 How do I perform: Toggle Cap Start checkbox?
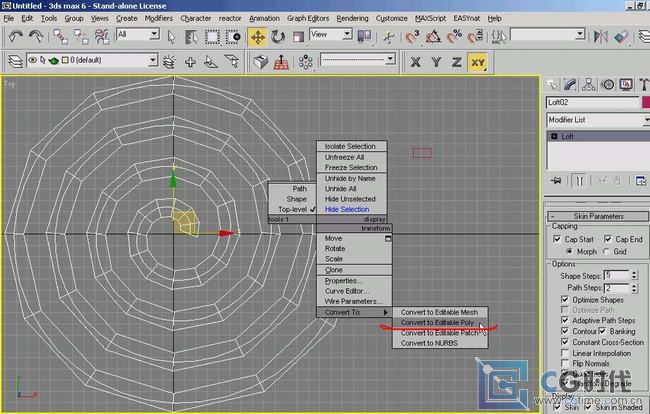tap(557, 239)
